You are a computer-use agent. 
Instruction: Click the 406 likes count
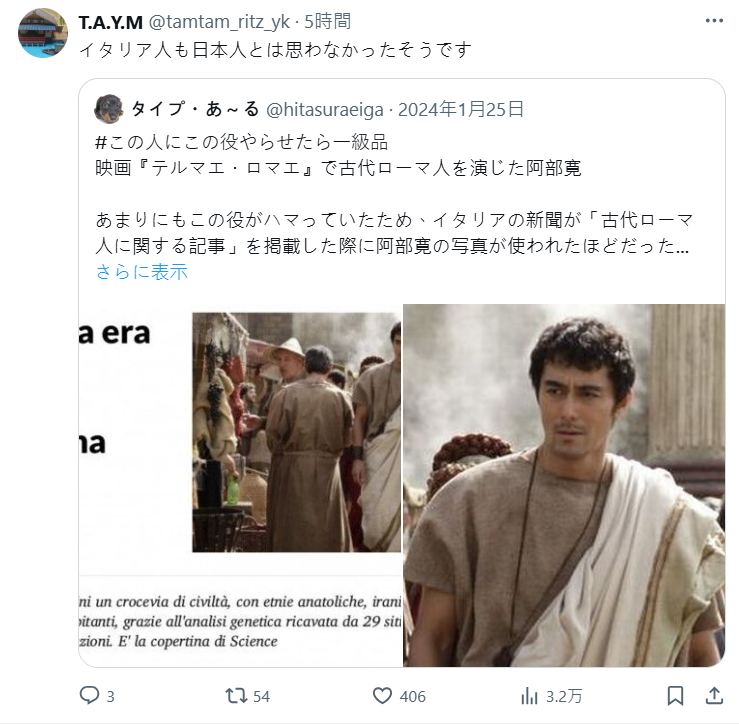pos(412,697)
